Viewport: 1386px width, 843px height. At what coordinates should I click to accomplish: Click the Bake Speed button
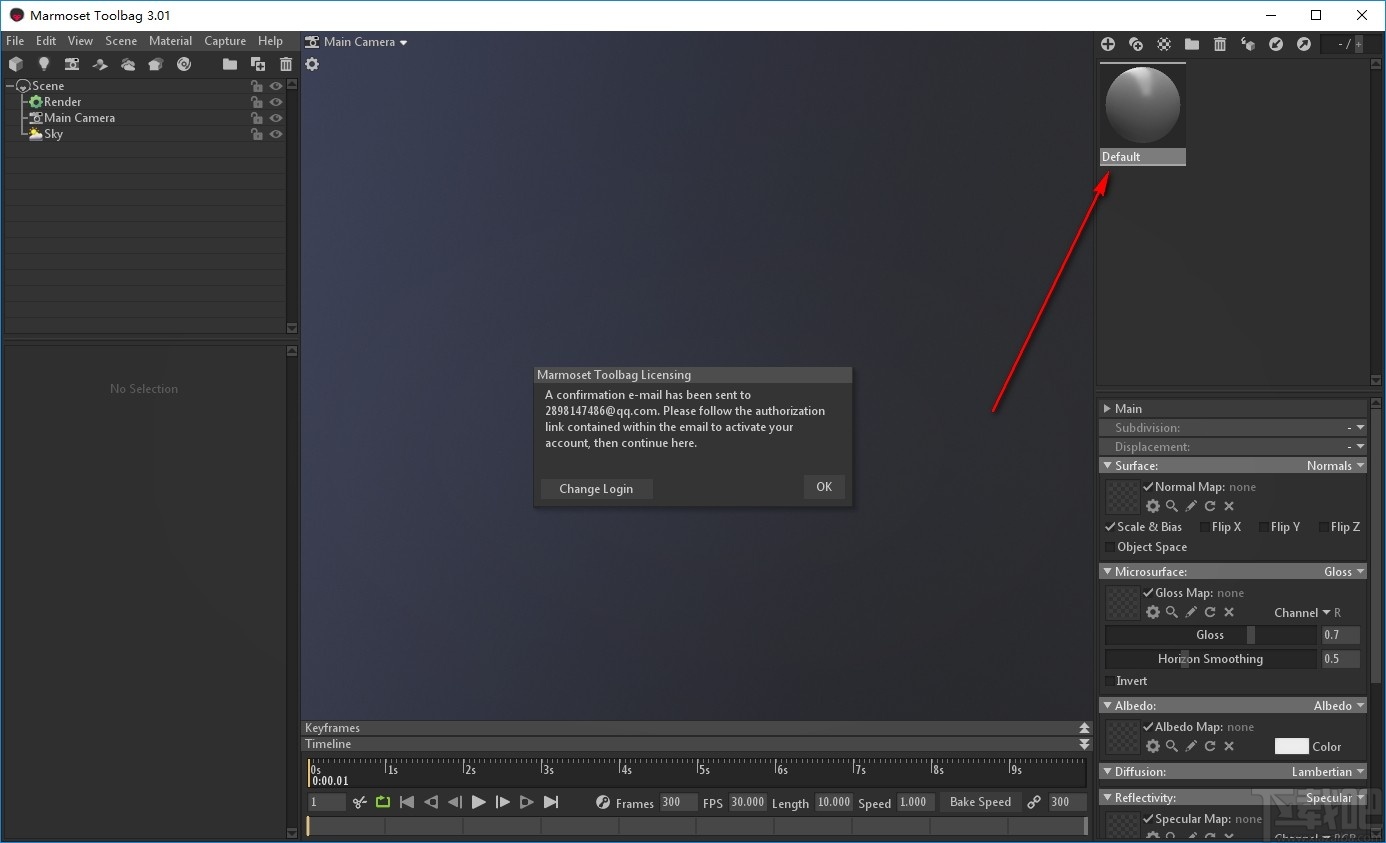pos(980,802)
